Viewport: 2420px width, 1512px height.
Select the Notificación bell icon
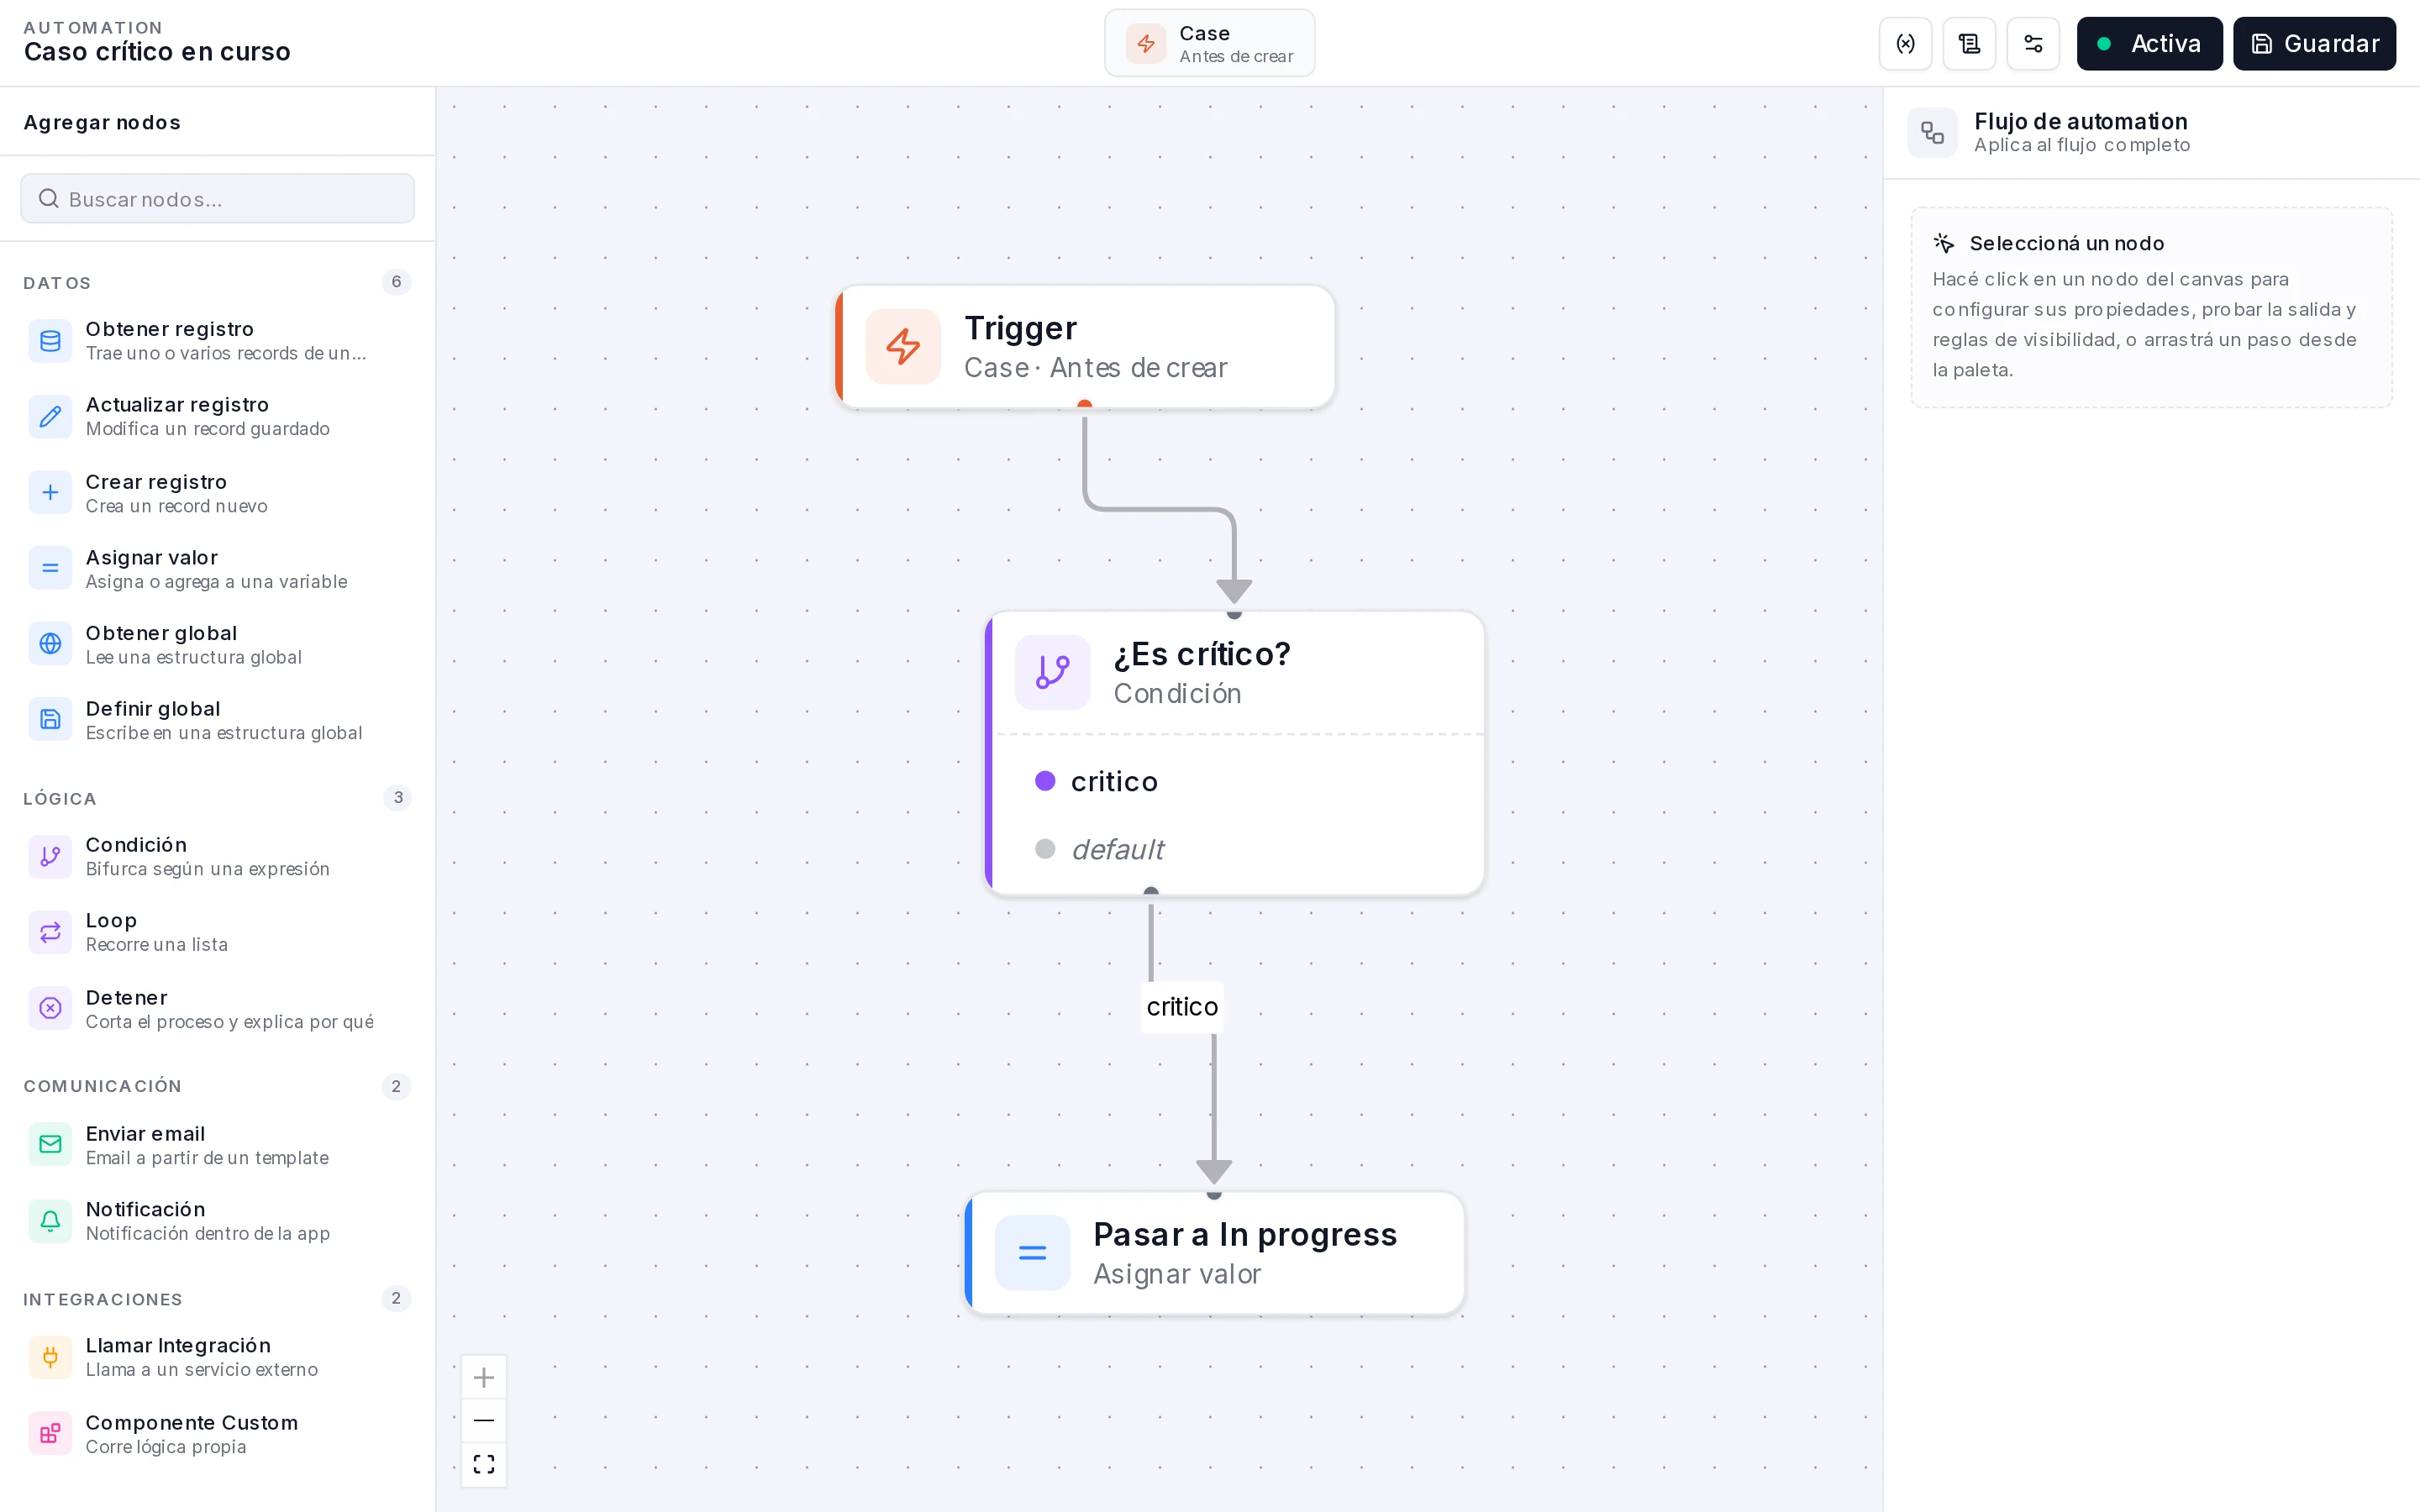coord(50,1221)
